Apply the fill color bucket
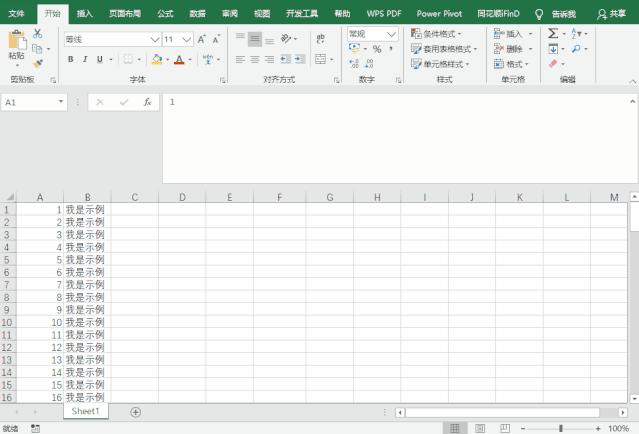The width and height of the screenshot is (639, 434). (157, 59)
